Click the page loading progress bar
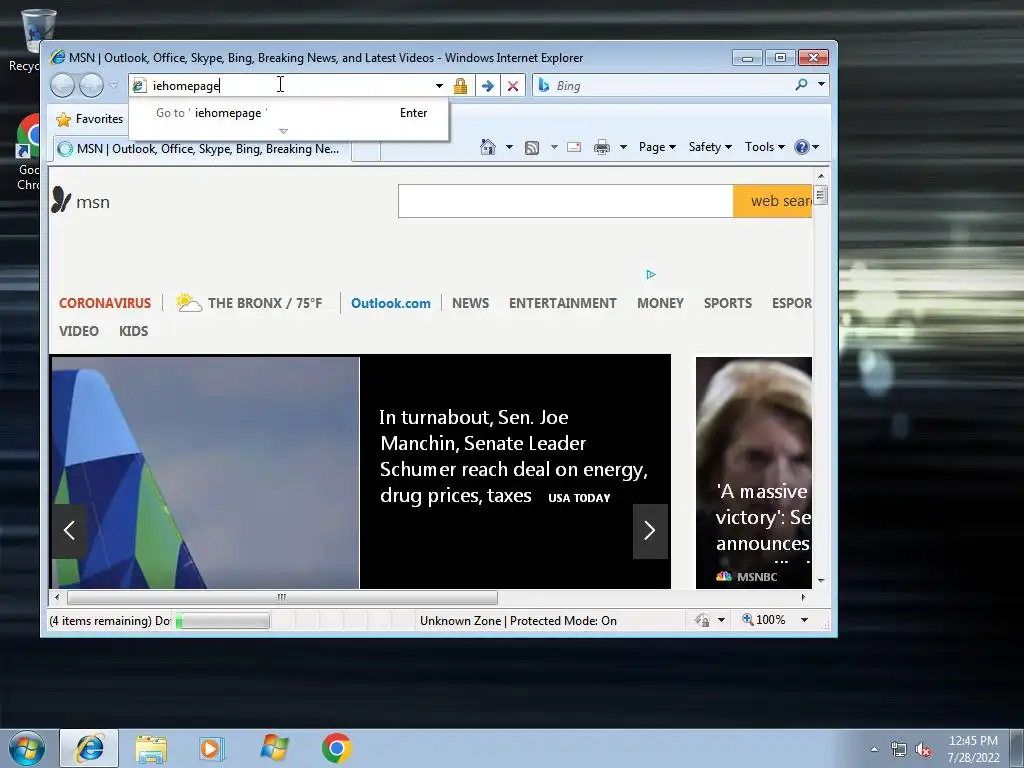This screenshot has height=768, width=1024. (x=223, y=620)
